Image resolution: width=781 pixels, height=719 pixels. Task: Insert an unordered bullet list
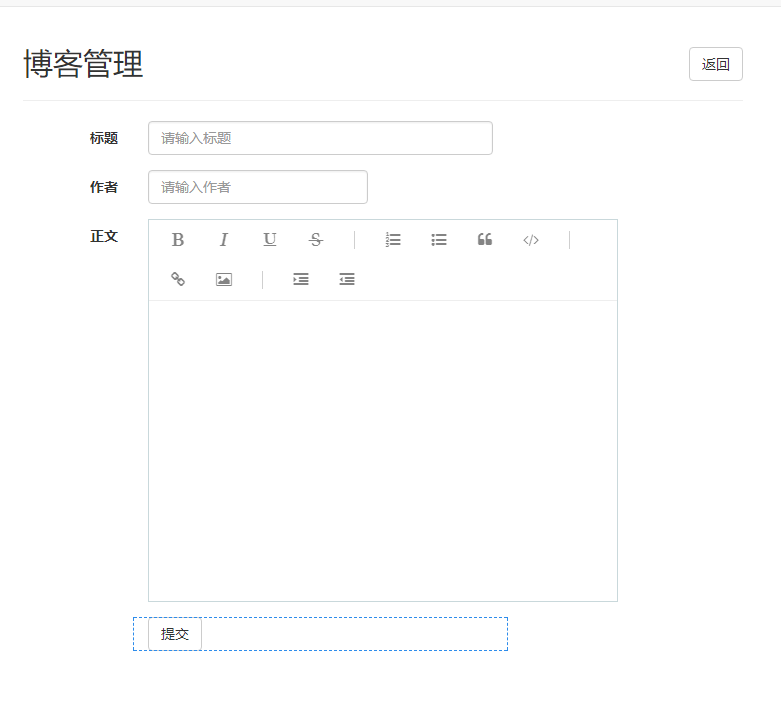(x=439, y=240)
